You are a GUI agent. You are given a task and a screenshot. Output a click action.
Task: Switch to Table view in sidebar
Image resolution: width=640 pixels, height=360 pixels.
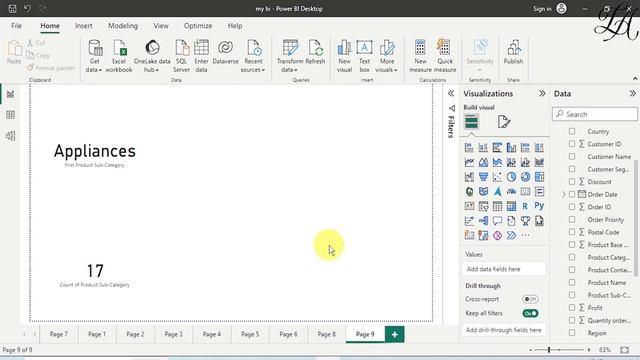[10, 115]
